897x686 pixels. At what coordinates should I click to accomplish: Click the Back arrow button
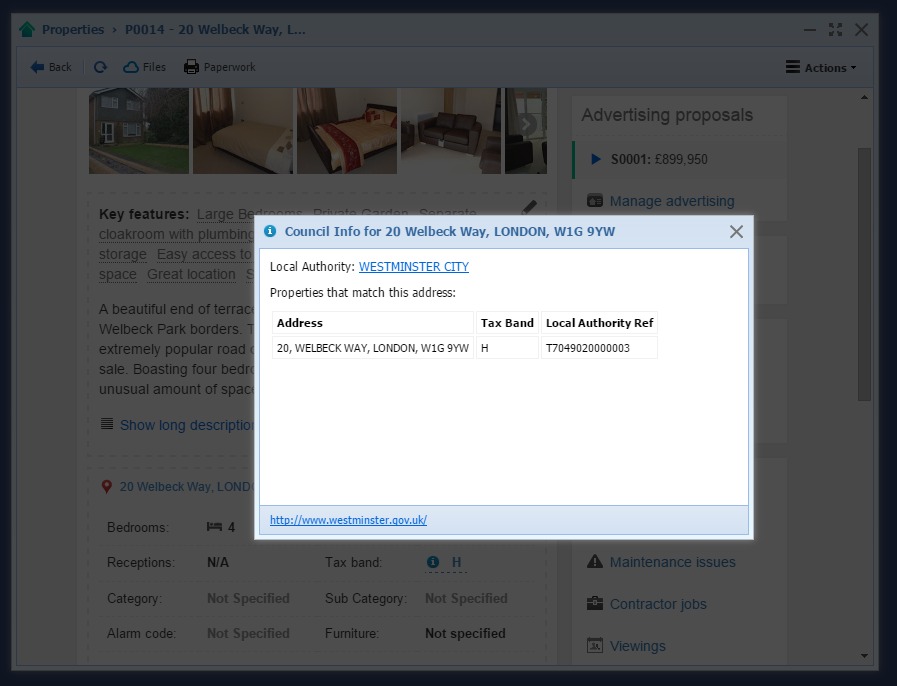[x=50, y=67]
